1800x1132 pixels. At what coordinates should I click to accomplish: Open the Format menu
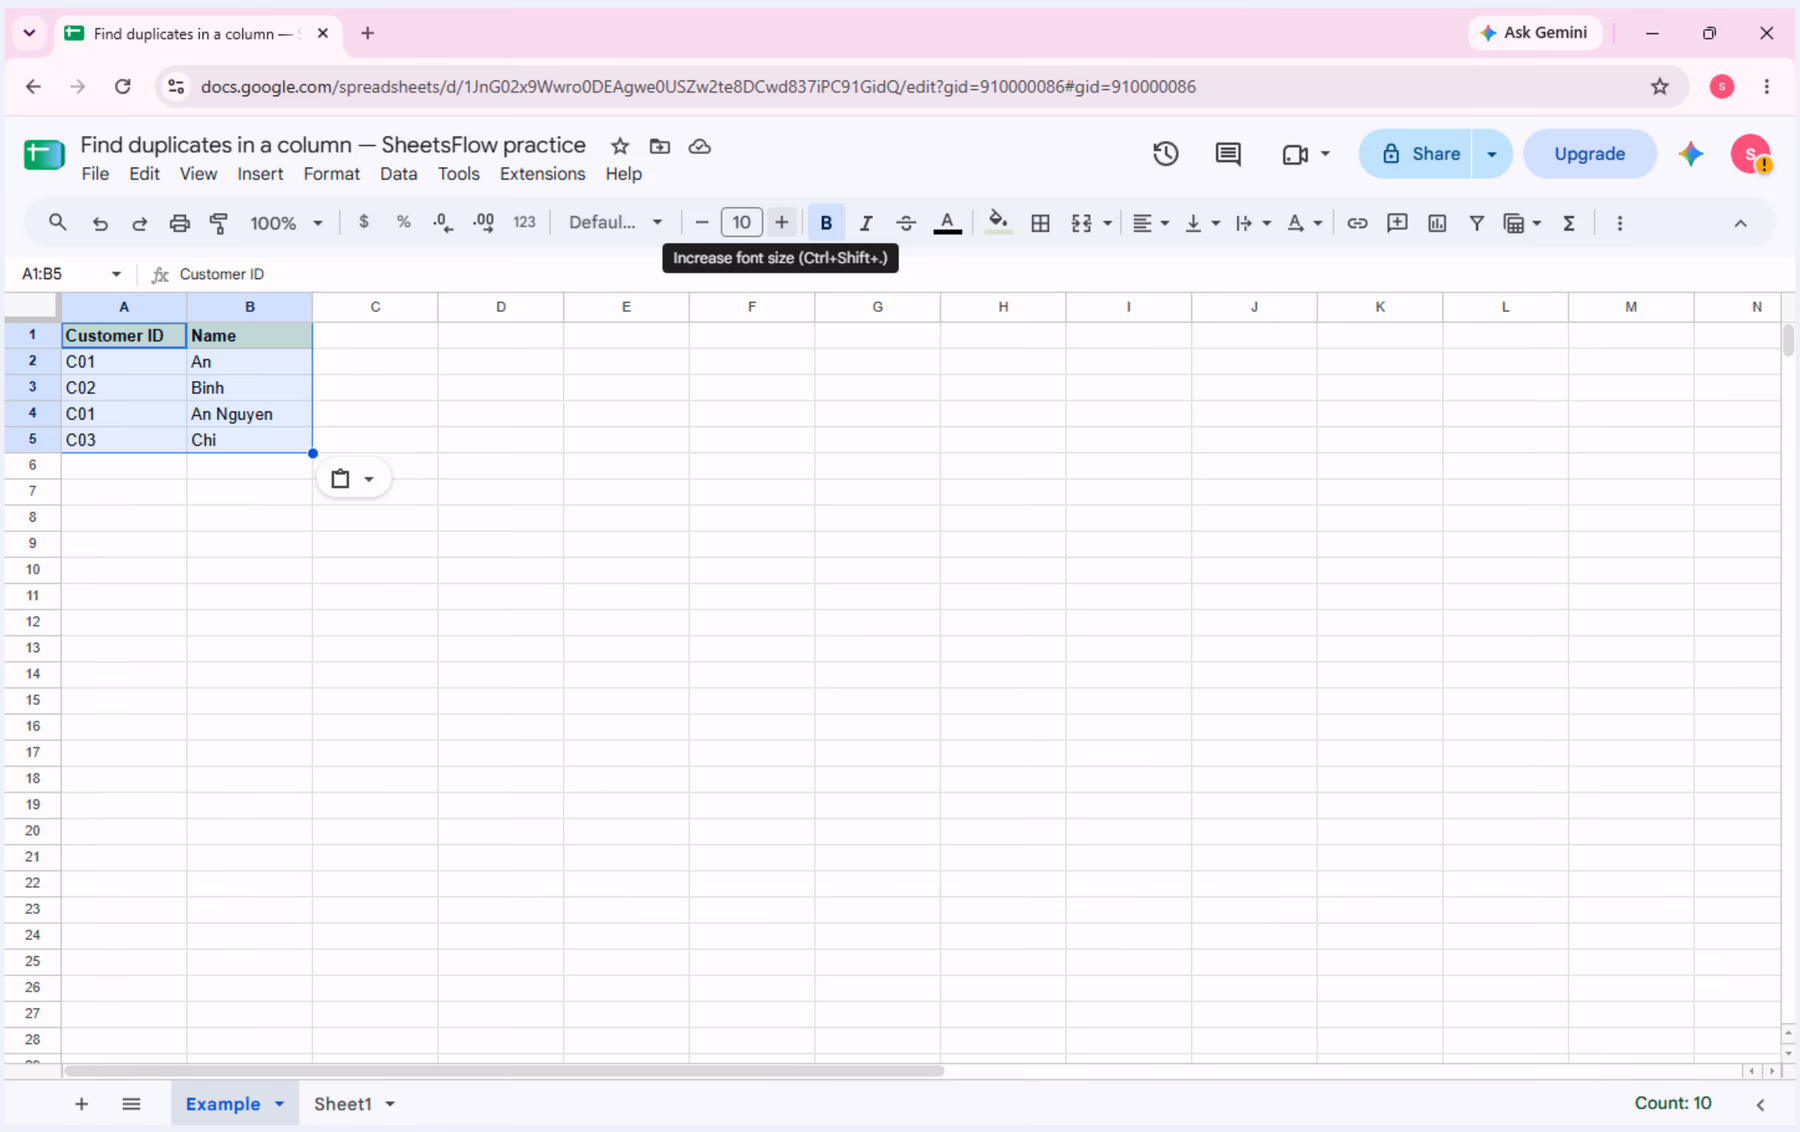point(331,174)
